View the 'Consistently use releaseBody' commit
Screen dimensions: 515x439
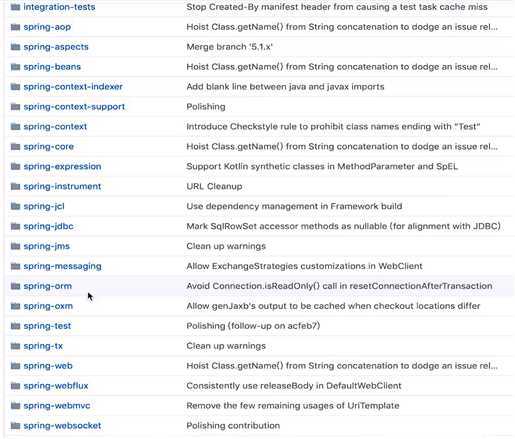click(294, 386)
